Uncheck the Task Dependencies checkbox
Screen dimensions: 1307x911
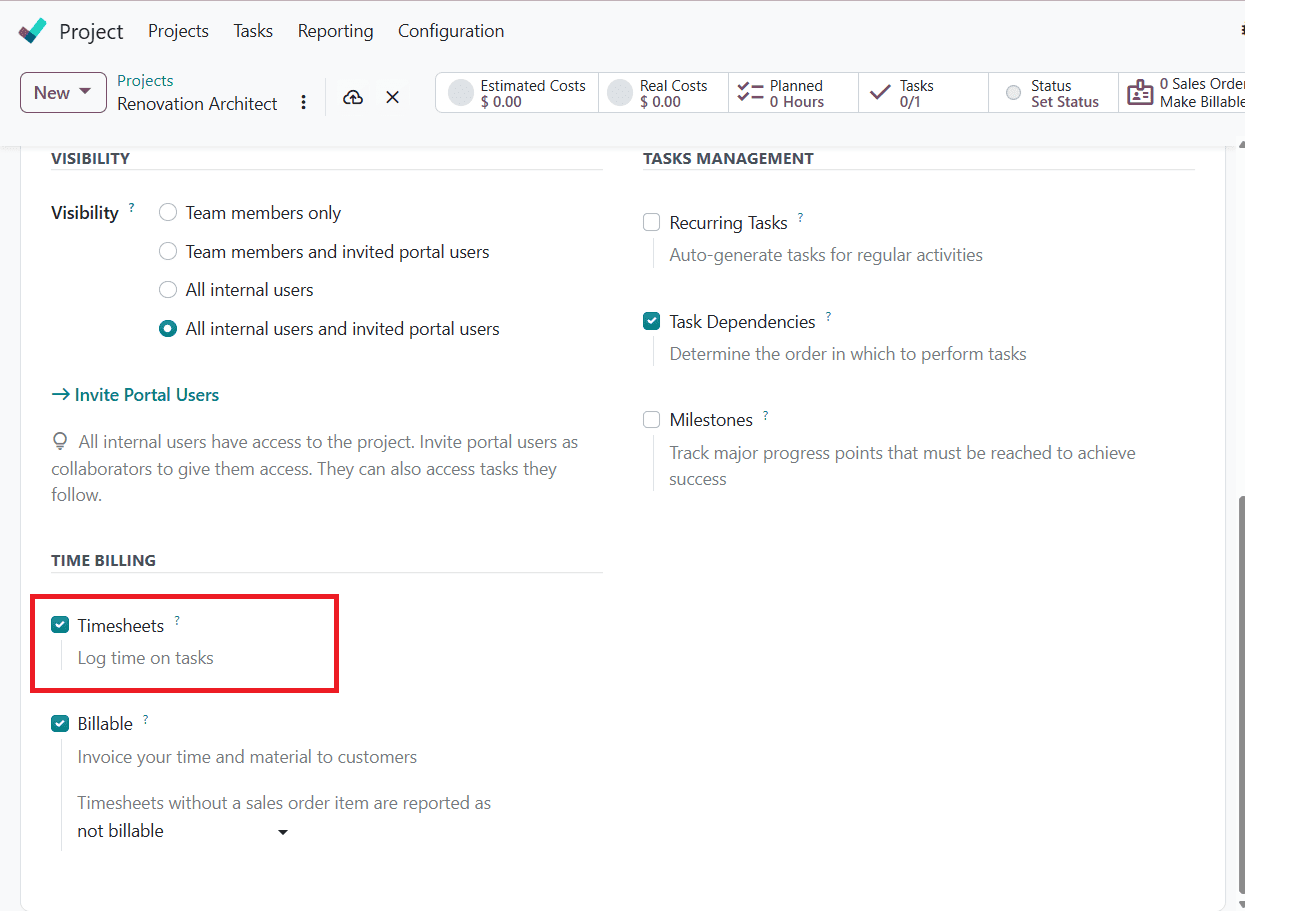click(x=652, y=322)
